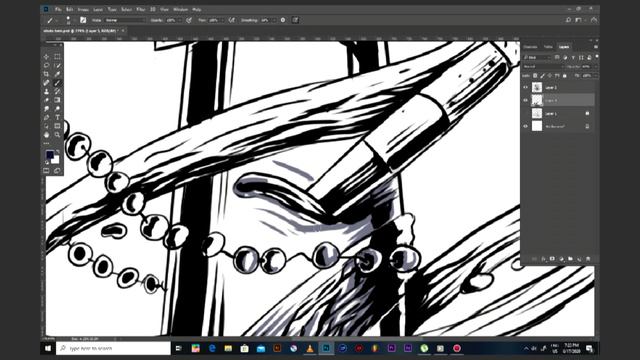Image resolution: width=640 pixels, height=360 pixels.
Task: Select the History Brush tool
Action: click(x=57, y=91)
